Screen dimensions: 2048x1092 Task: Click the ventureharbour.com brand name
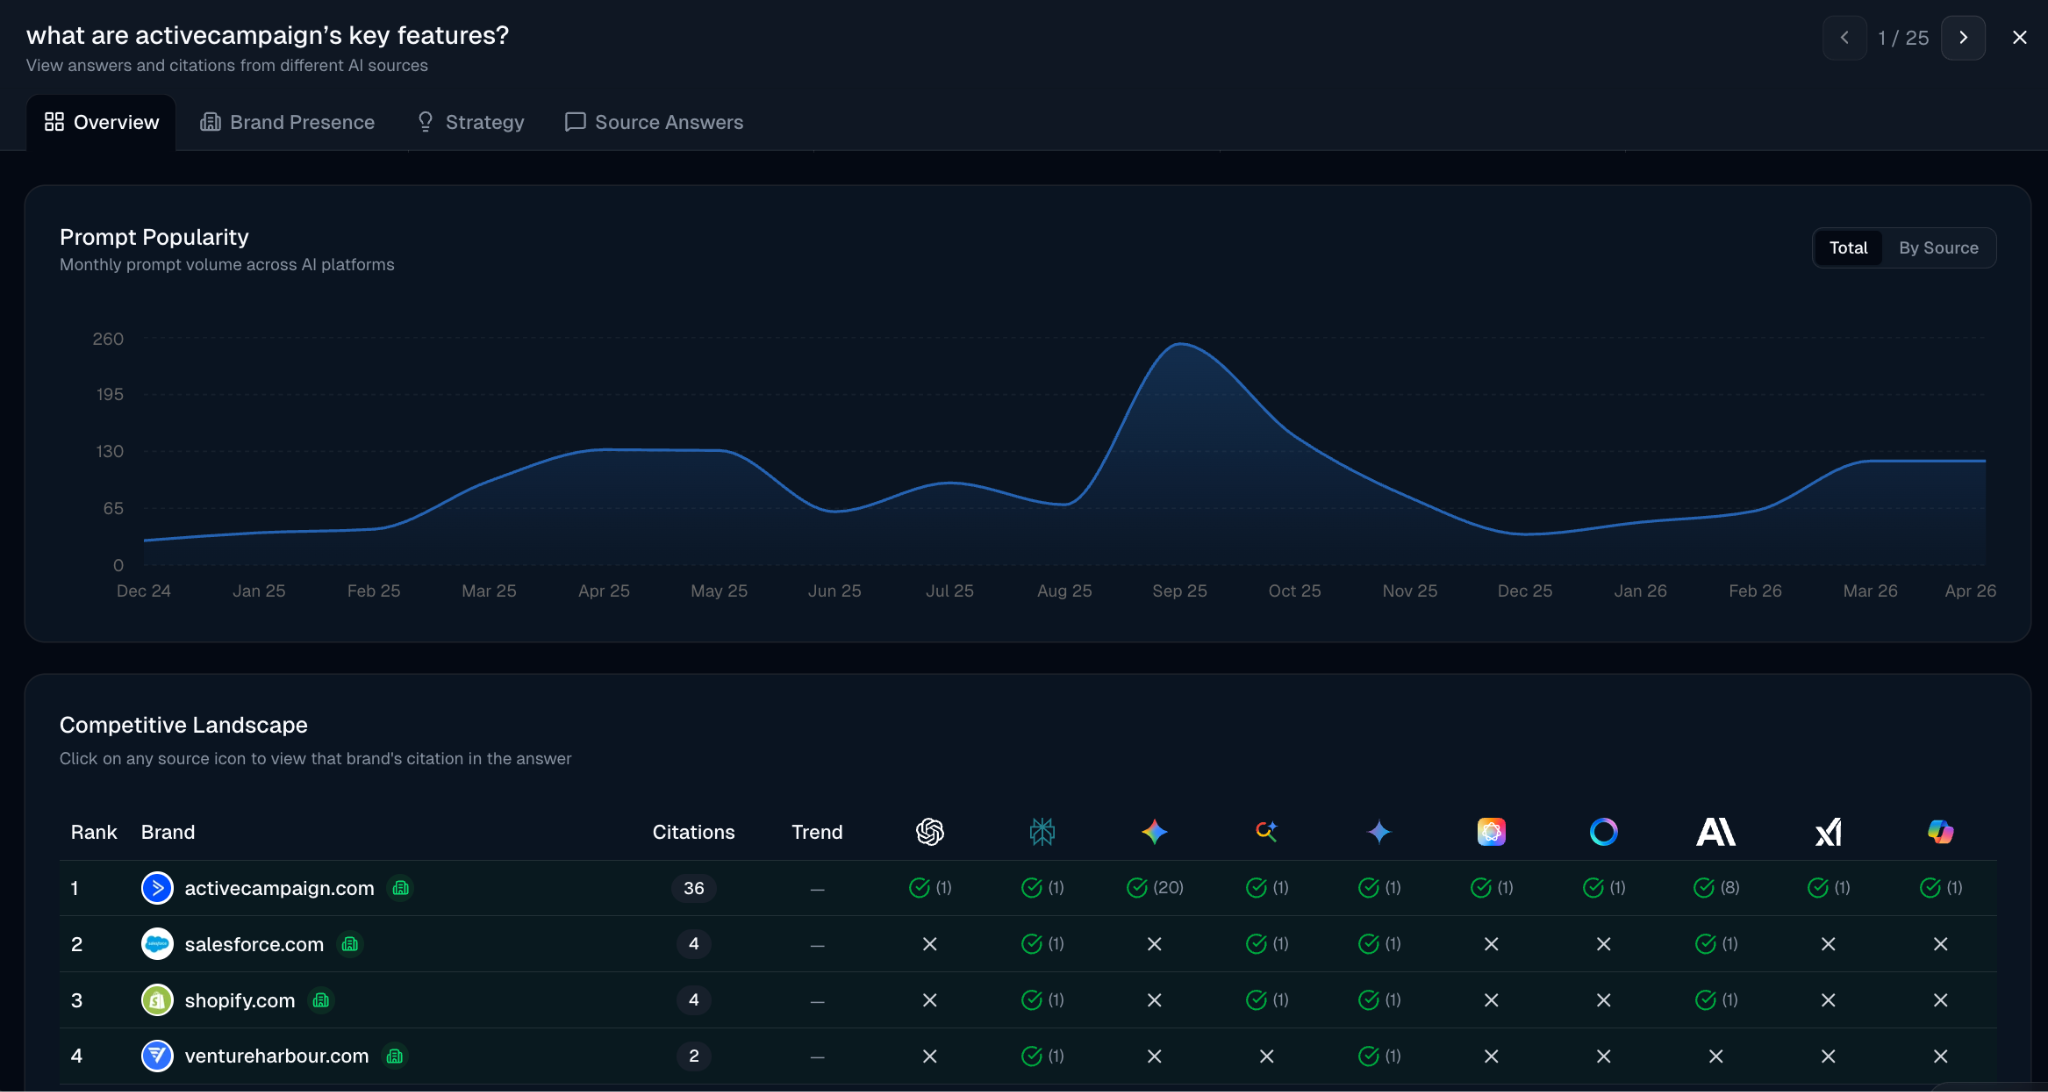click(277, 1056)
